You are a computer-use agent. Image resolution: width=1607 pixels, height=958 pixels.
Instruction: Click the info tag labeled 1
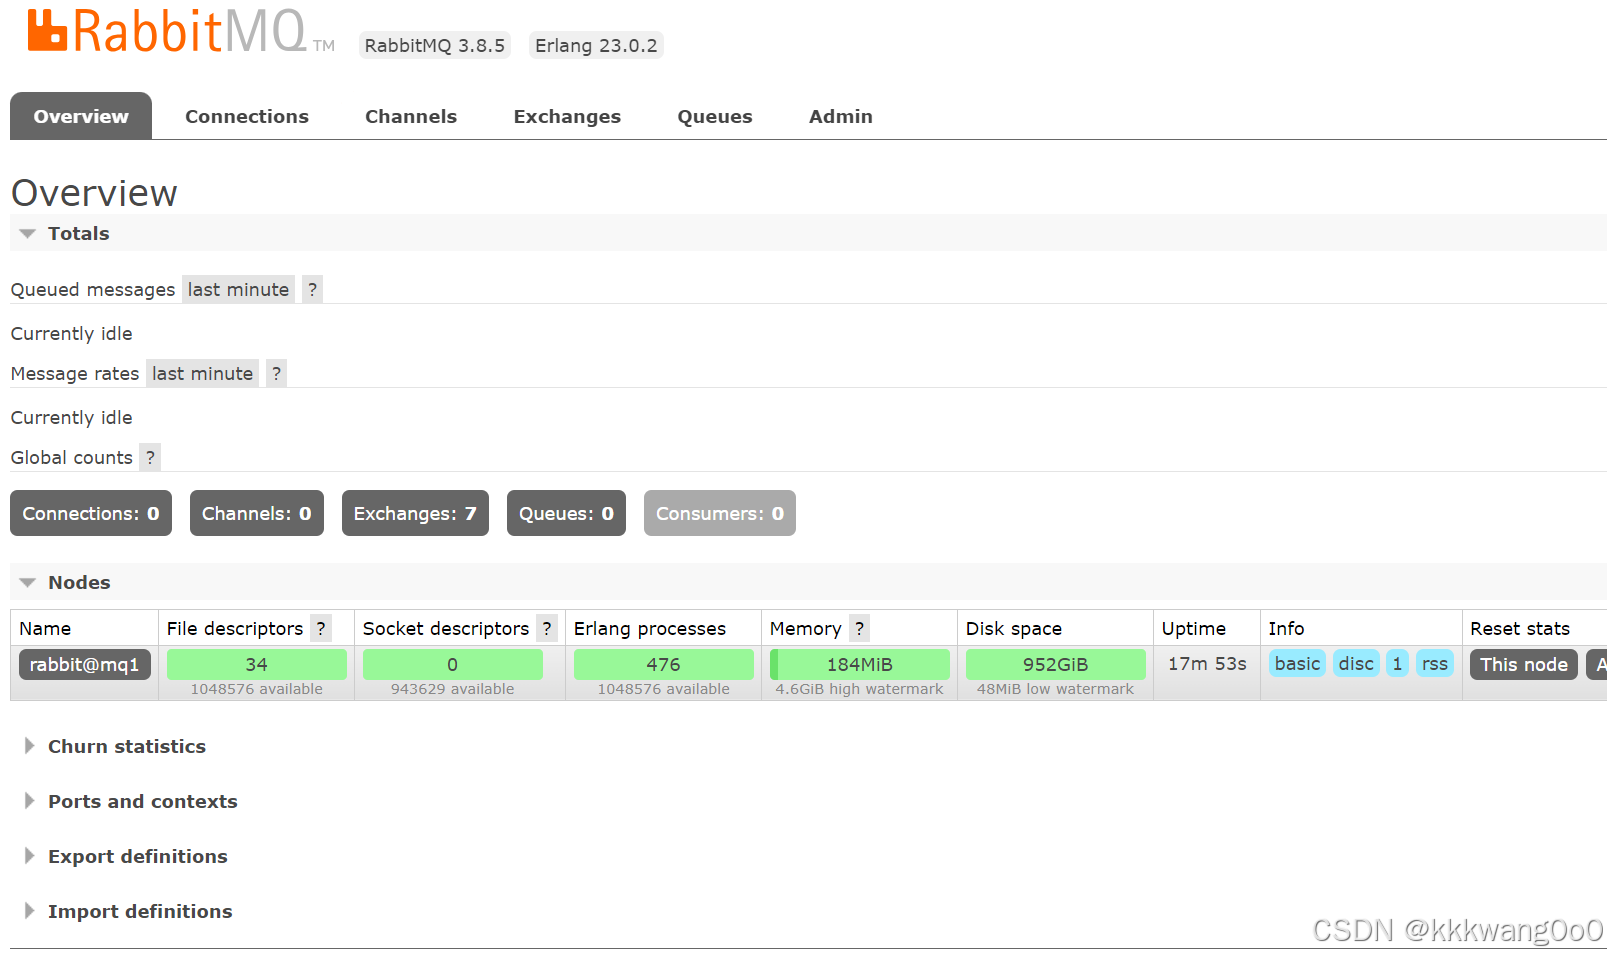click(x=1397, y=663)
